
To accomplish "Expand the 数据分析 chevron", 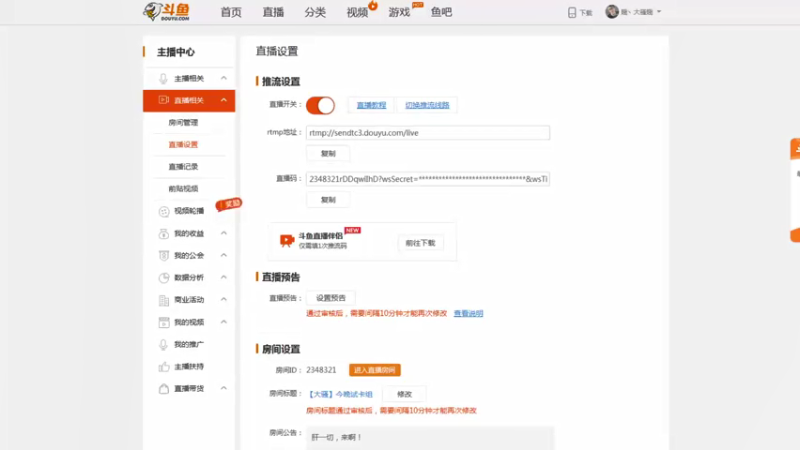I will click(x=223, y=277).
